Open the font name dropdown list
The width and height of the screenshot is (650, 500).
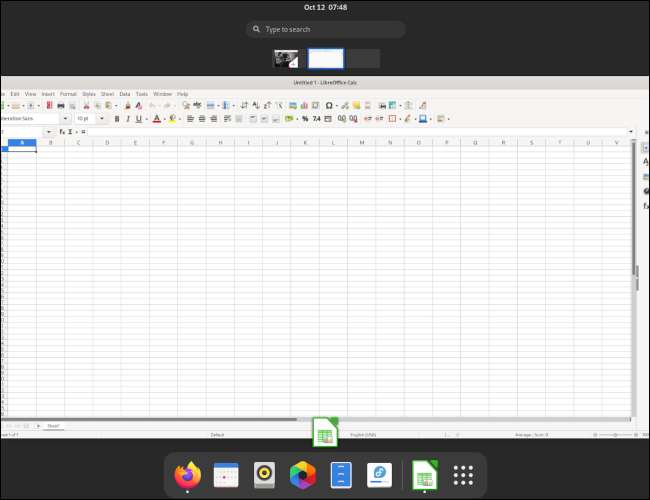click(65, 119)
